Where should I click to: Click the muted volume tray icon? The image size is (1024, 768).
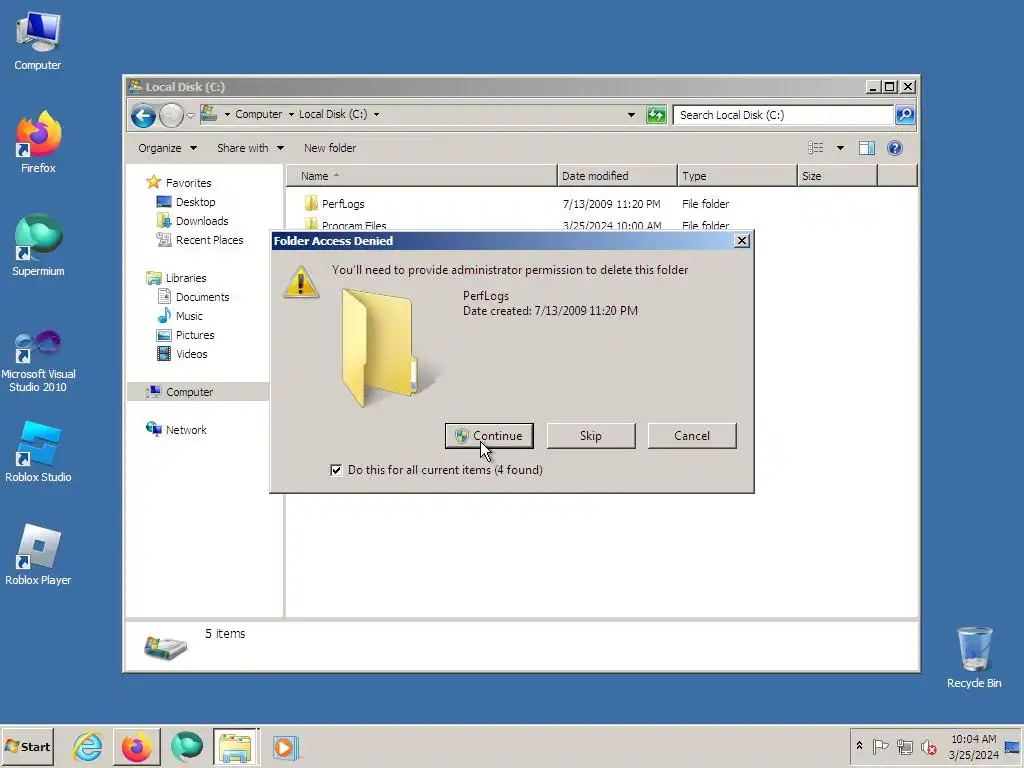928,746
